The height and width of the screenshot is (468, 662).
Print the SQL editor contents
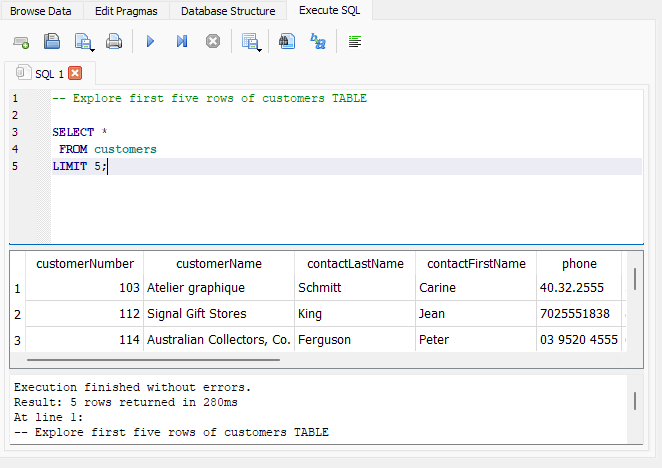pos(114,42)
